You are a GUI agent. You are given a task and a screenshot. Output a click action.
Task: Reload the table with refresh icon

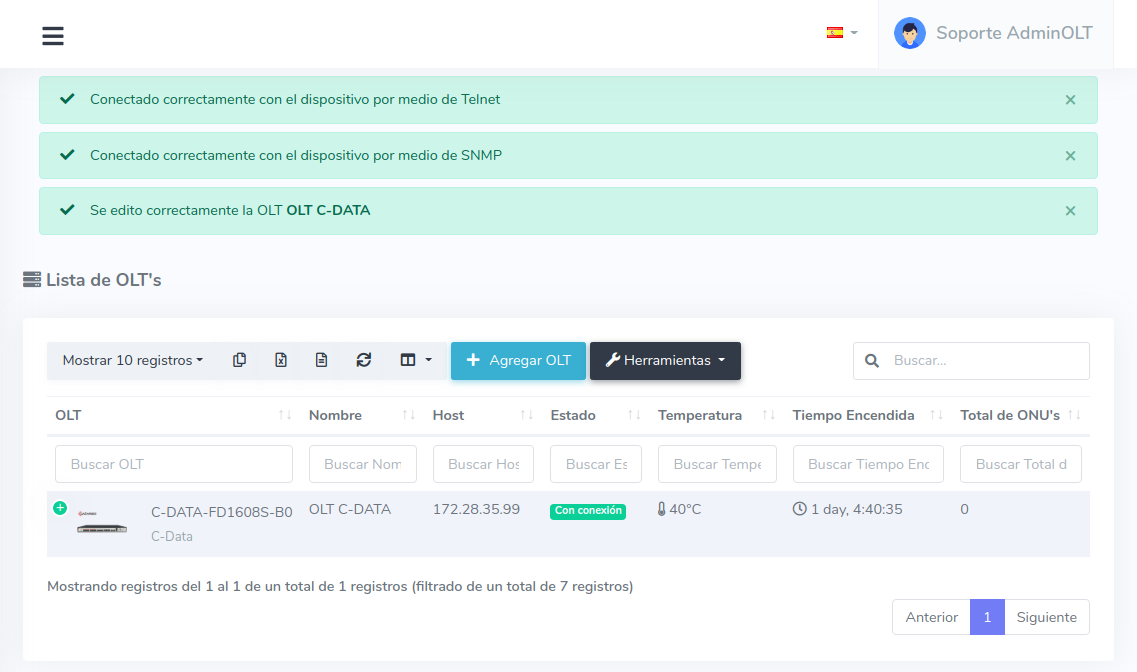point(364,360)
